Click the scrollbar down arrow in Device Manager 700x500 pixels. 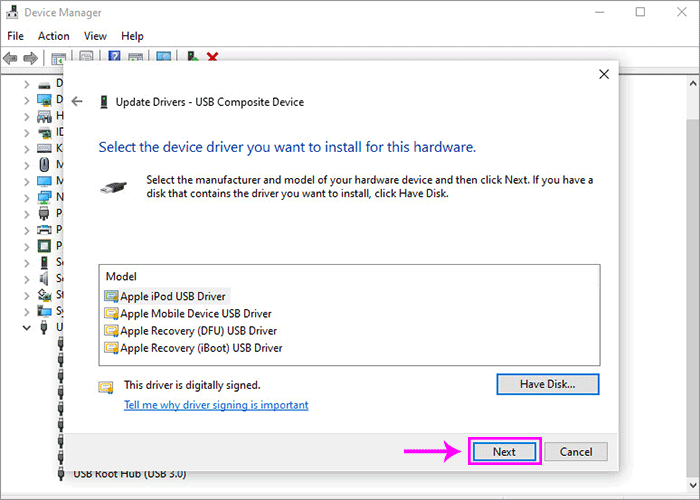pyautogui.click(x=693, y=484)
